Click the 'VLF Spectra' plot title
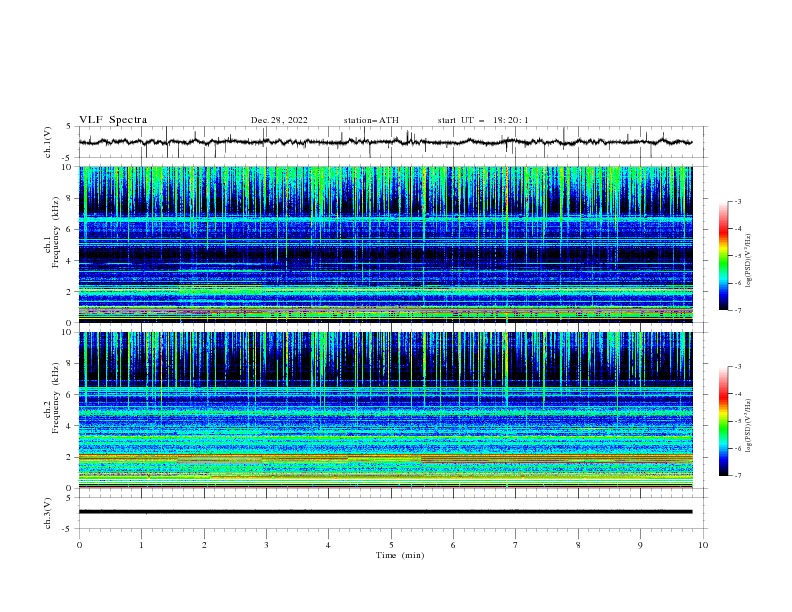Screen dimensions: 792x612 [113, 120]
